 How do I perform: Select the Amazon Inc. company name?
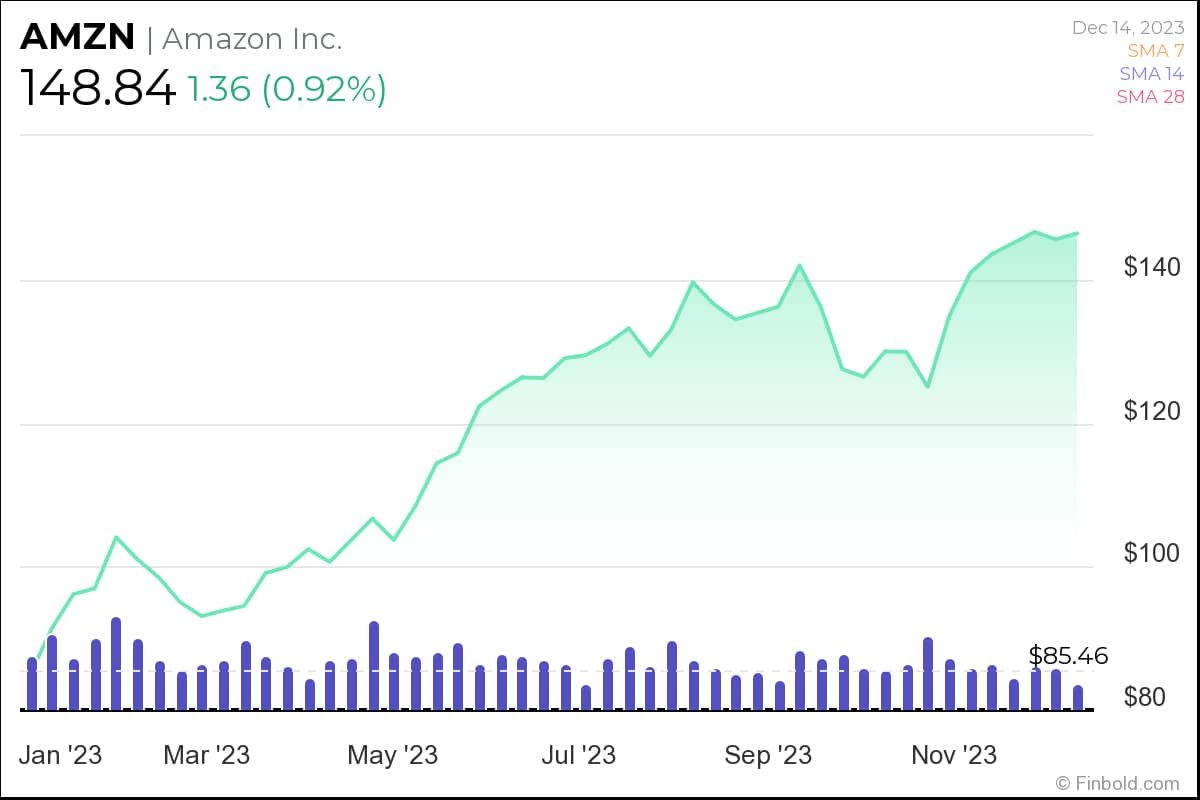coord(252,39)
